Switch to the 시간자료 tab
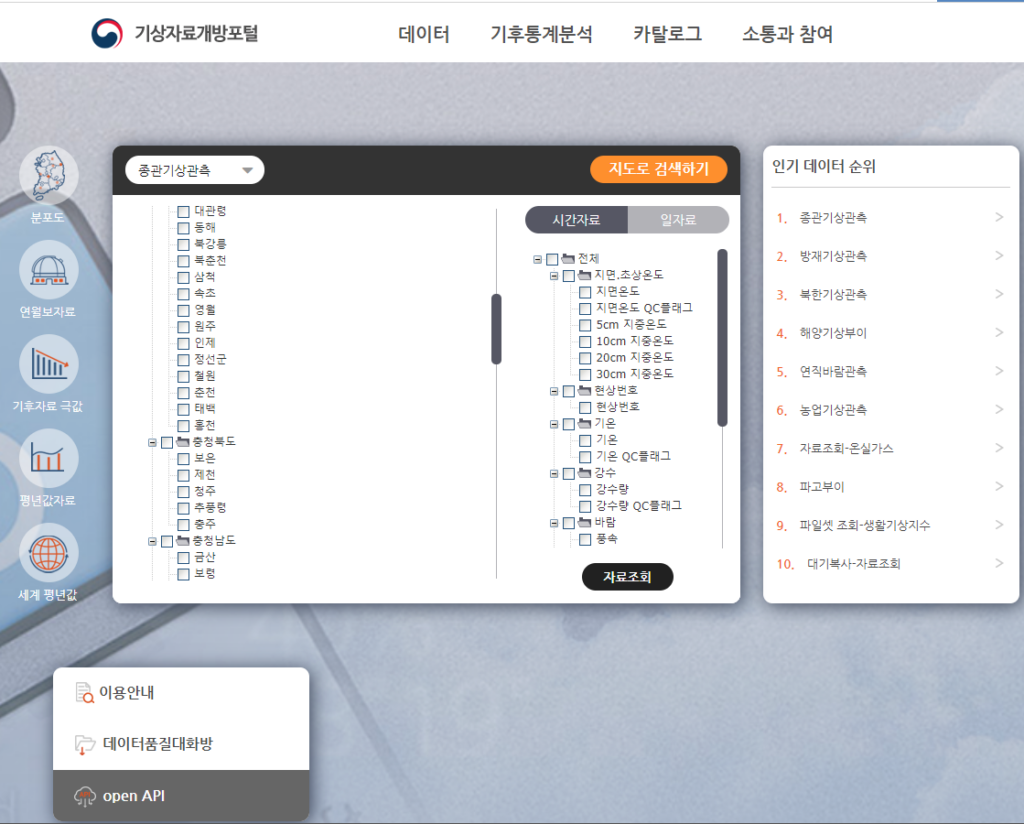The height and width of the screenshot is (824, 1024). (576, 220)
